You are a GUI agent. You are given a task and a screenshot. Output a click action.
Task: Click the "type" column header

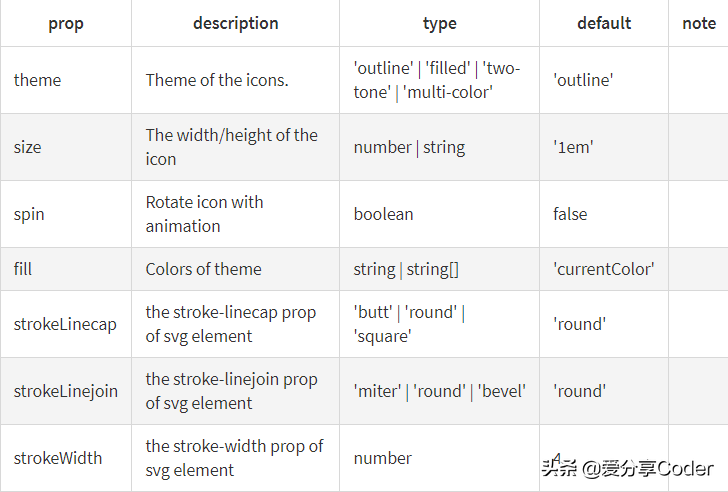pyautogui.click(x=439, y=23)
